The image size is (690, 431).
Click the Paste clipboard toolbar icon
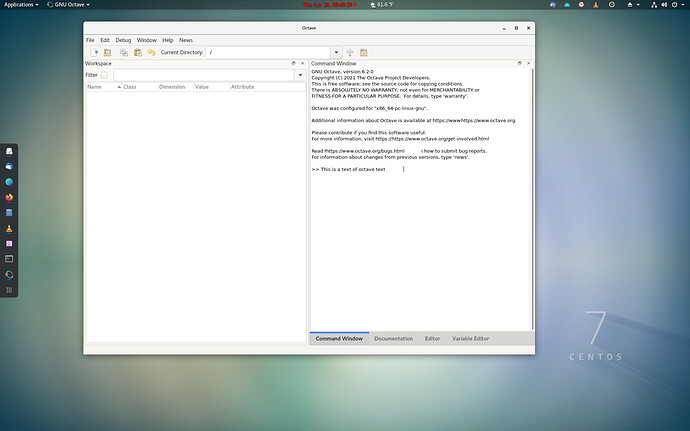tap(138, 52)
